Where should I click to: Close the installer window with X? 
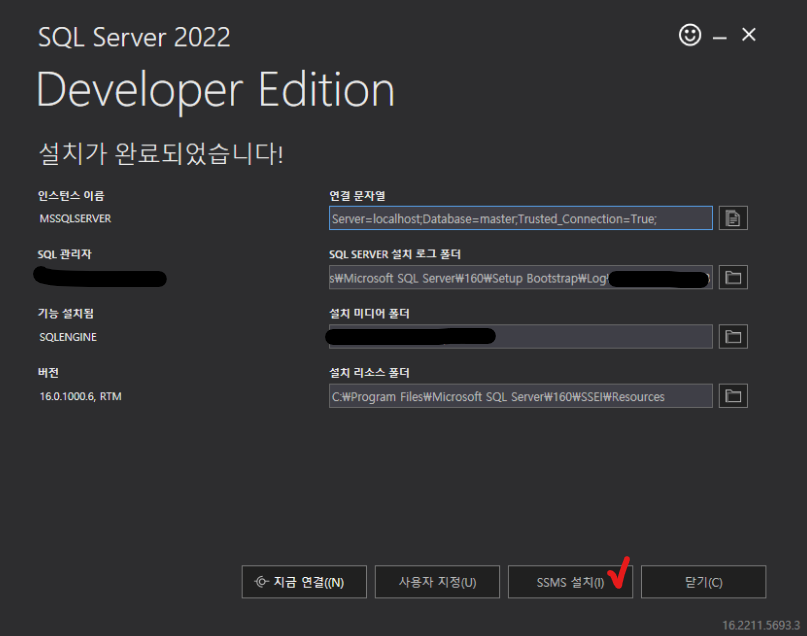point(748,34)
